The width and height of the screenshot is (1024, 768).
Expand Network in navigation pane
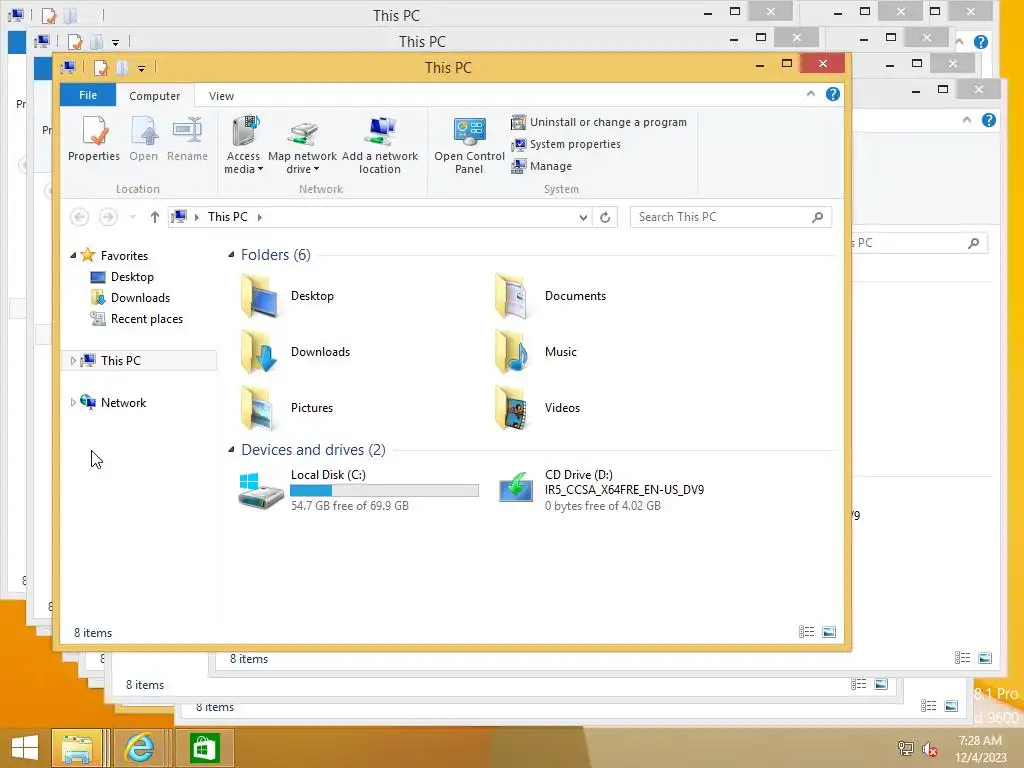pyautogui.click(x=73, y=403)
